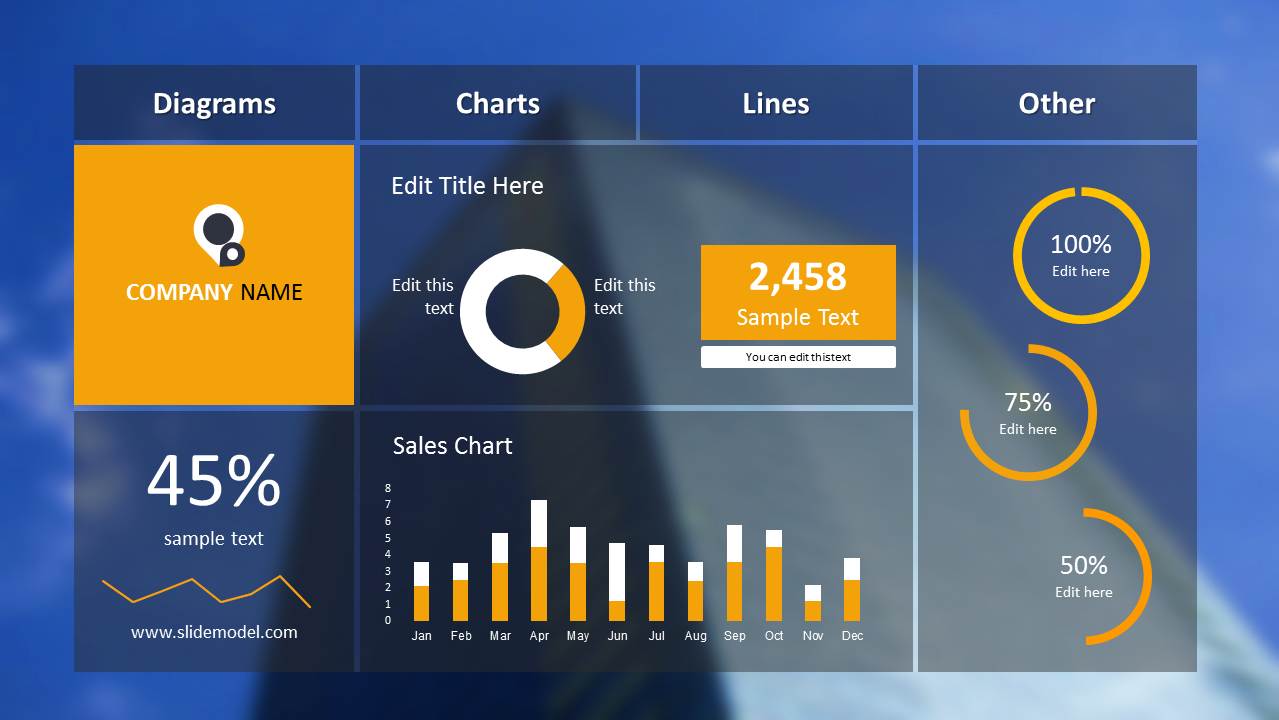Click the Edit Title Here heading
This screenshot has width=1279, height=720.
[x=467, y=186]
